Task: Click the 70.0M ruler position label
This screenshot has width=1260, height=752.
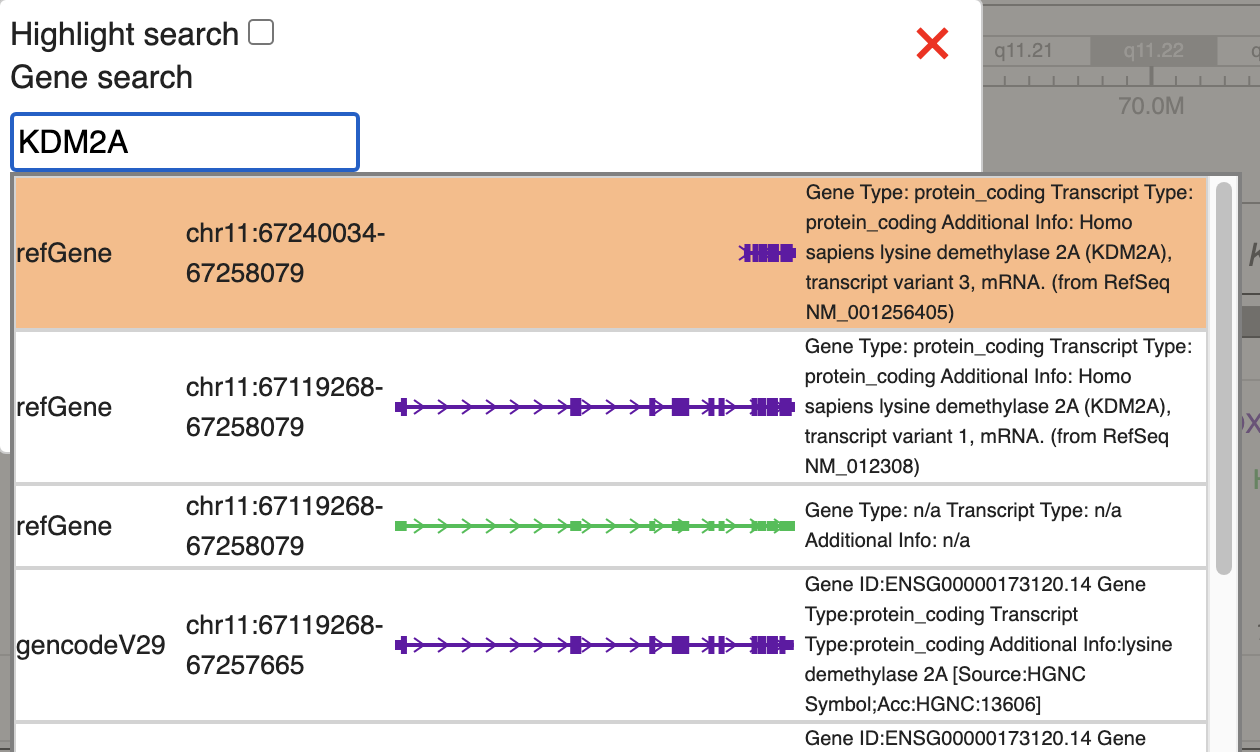Action: [x=1151, y=105]
